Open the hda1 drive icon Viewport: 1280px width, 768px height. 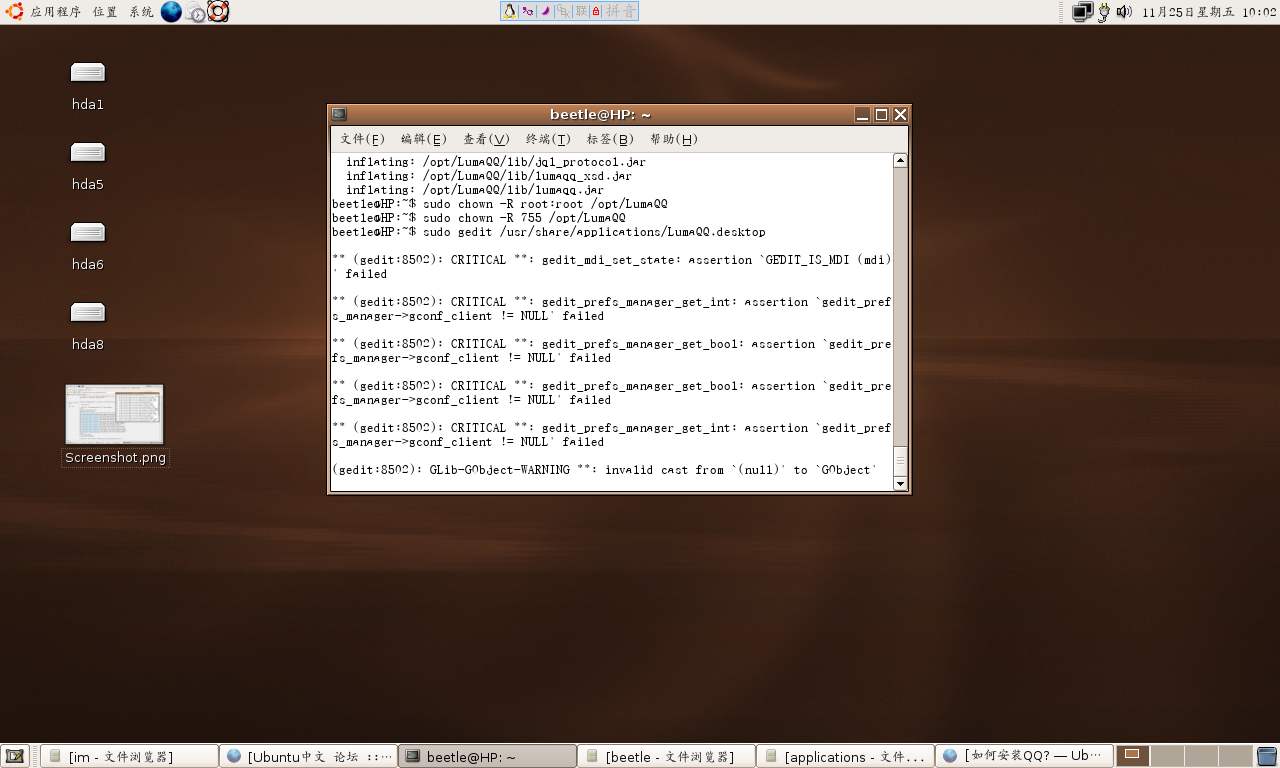point(88,72)
